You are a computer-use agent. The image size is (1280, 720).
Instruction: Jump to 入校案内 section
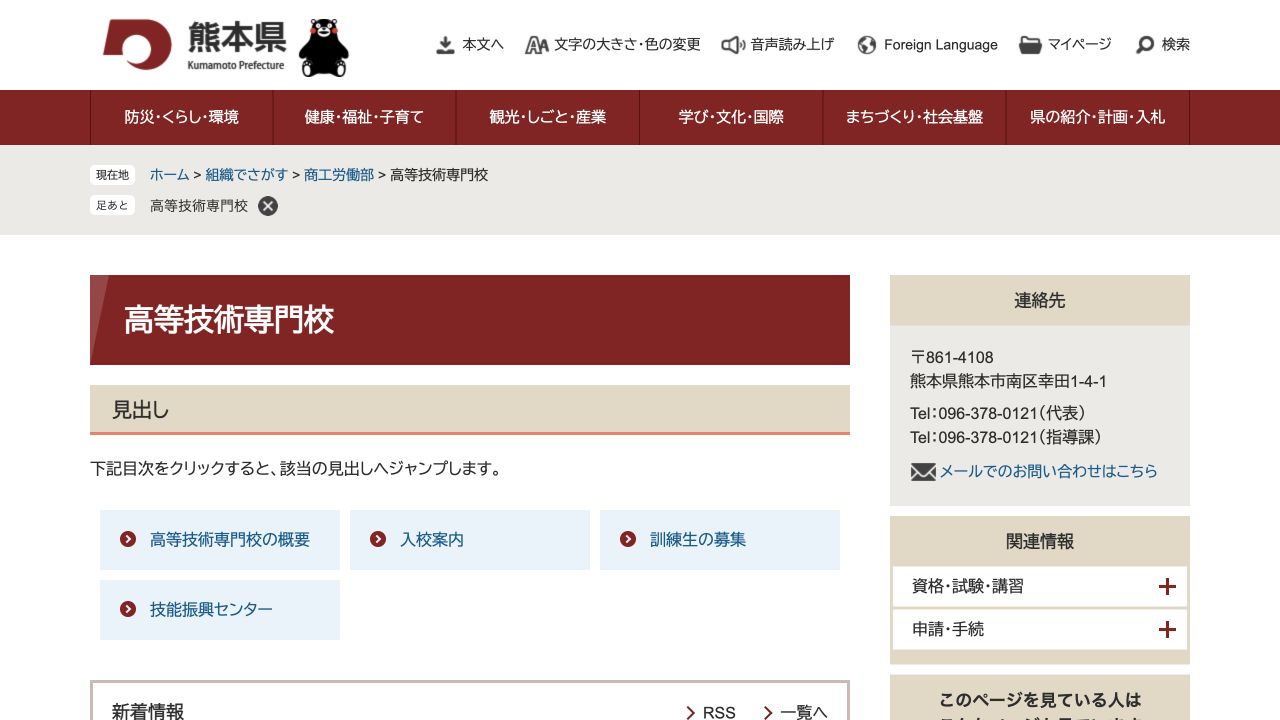coord(470,540)
